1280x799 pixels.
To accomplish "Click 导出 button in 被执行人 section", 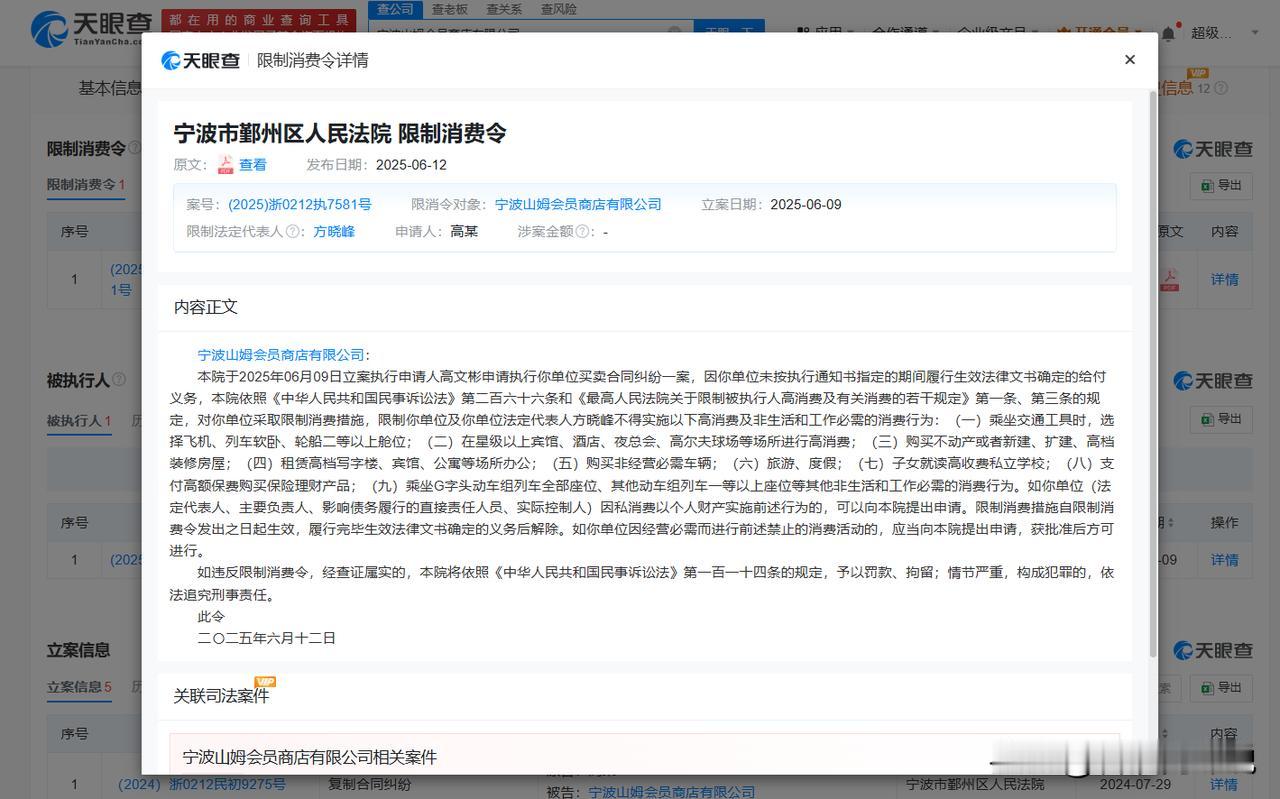I will coord(1221,418).
